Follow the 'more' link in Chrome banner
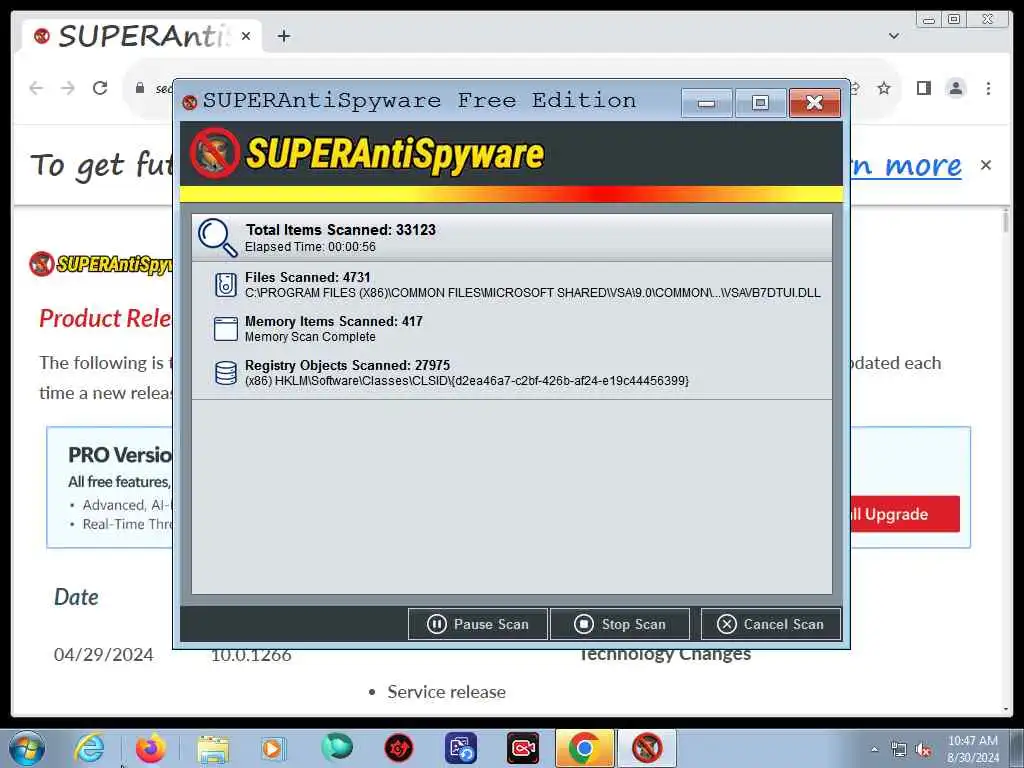Image resolution: width=1024 pixels, height=768 pixels. [923, 166]
